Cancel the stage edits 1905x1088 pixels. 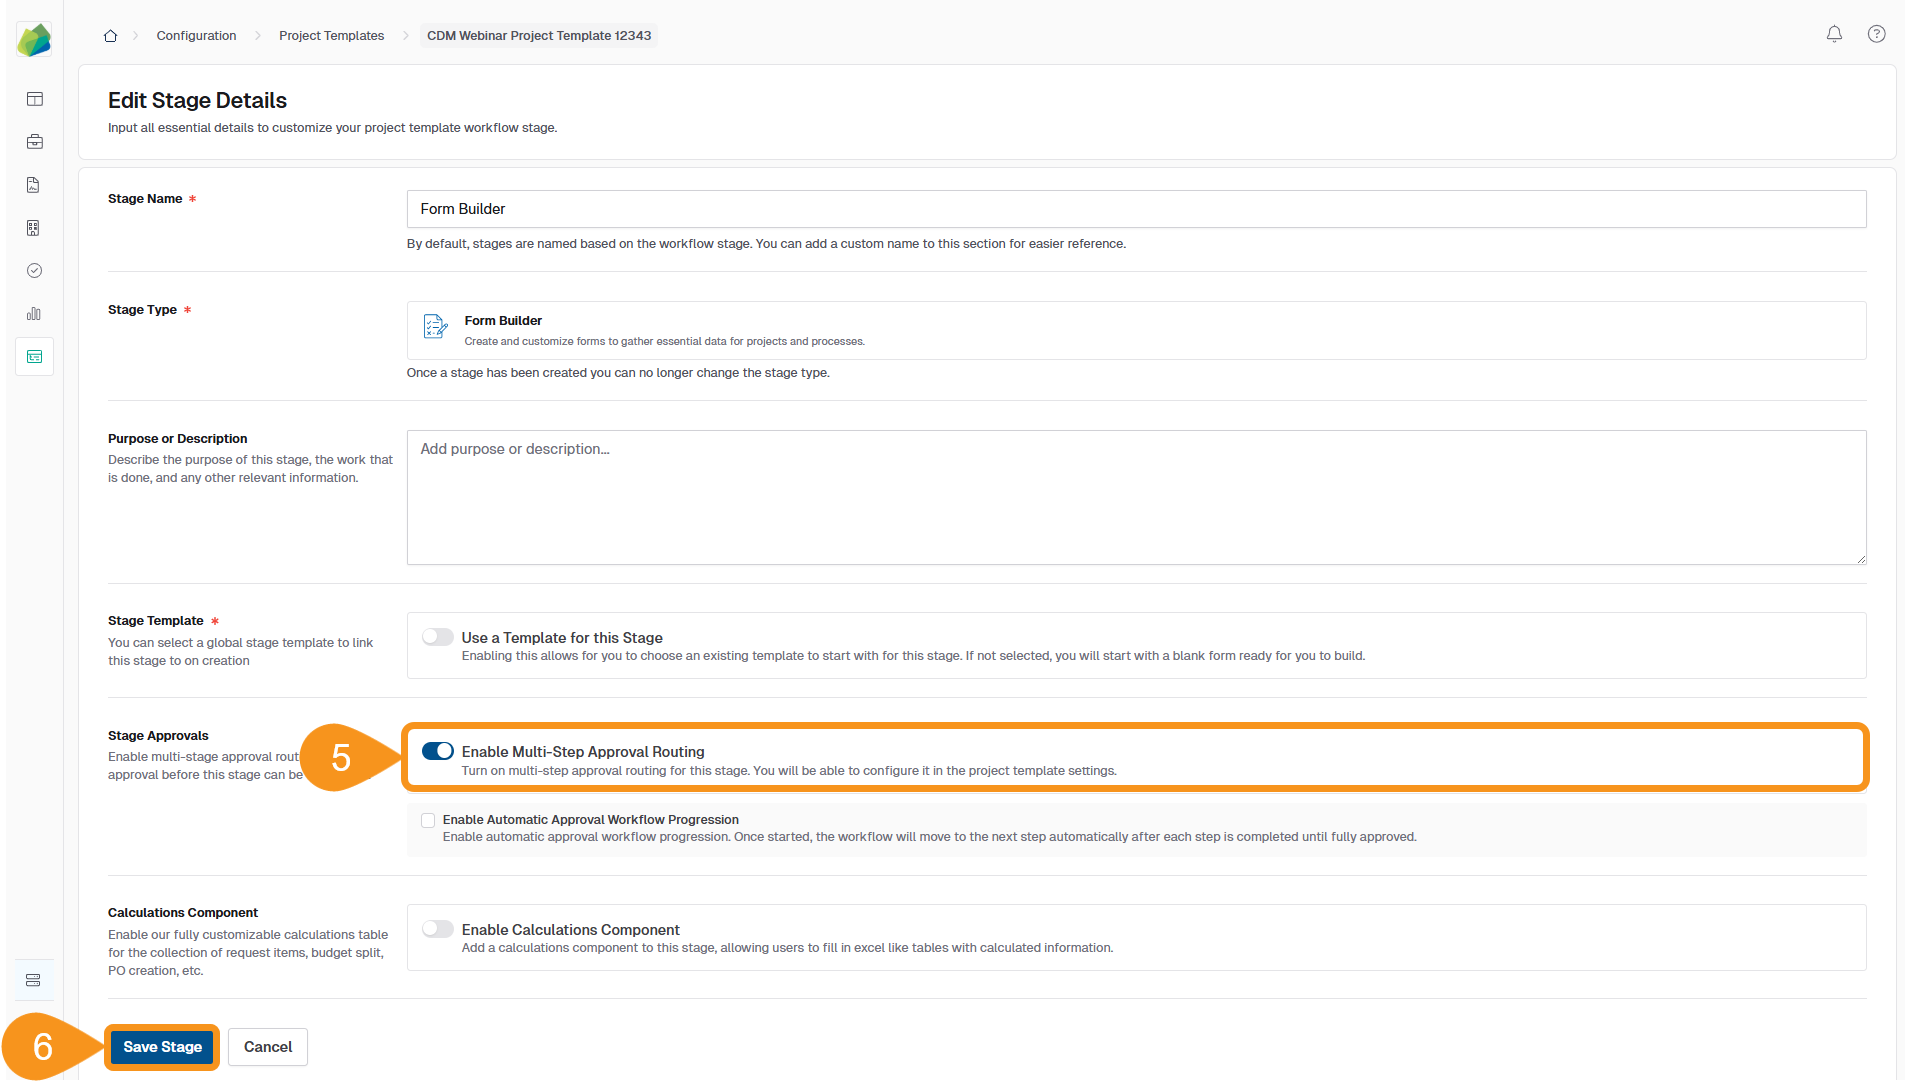coord(267,1046)
